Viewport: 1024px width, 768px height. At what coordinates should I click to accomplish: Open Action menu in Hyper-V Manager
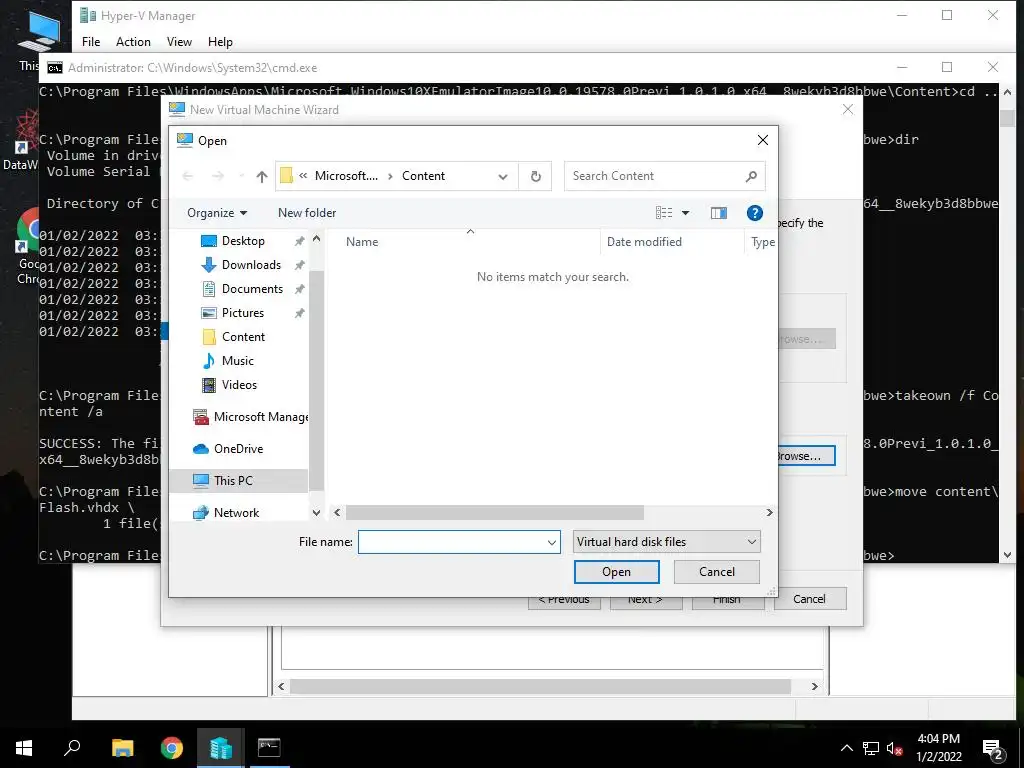(x=133, y=42)
